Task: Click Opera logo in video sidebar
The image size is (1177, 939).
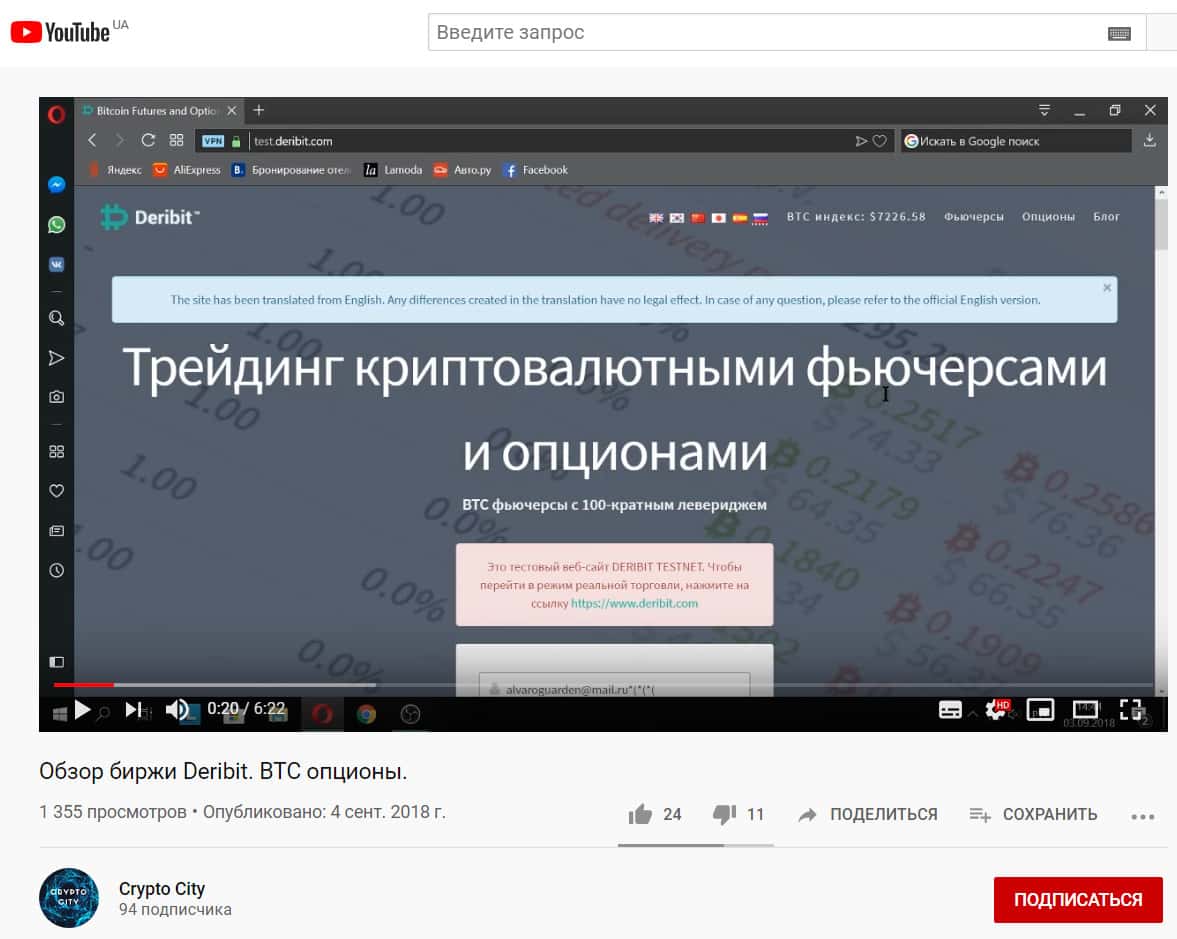Action: (56, 114)
